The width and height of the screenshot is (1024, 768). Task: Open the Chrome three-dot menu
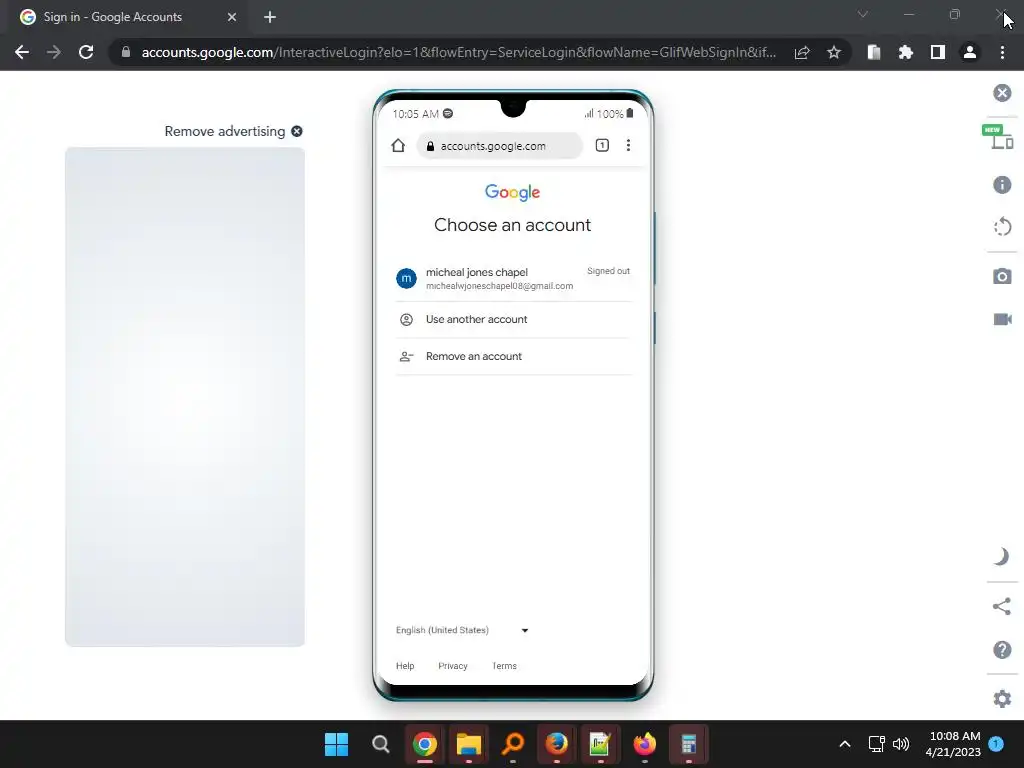click(1002, 52)
